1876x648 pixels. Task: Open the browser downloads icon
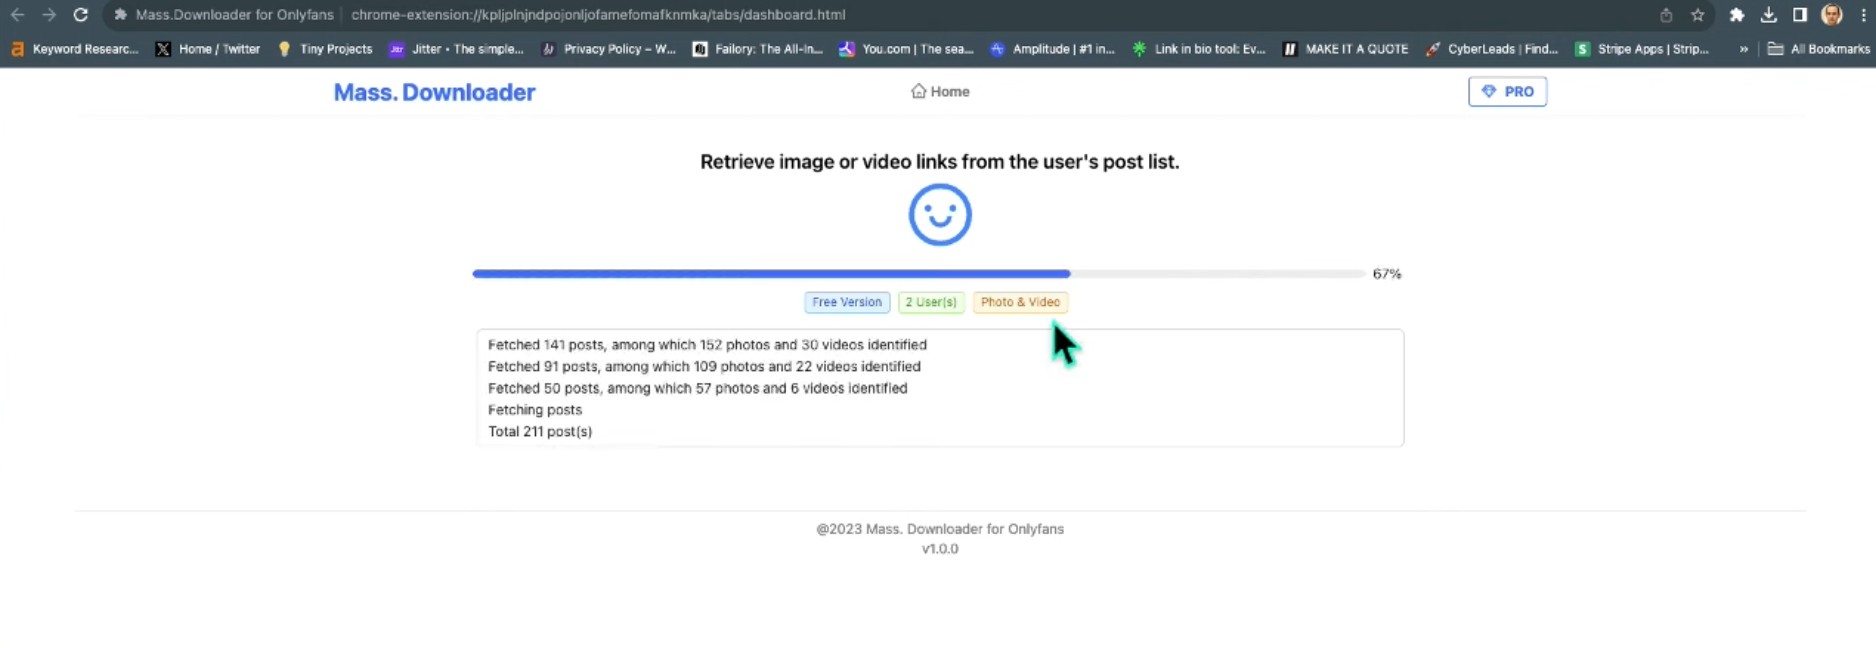click(1768, 15)
